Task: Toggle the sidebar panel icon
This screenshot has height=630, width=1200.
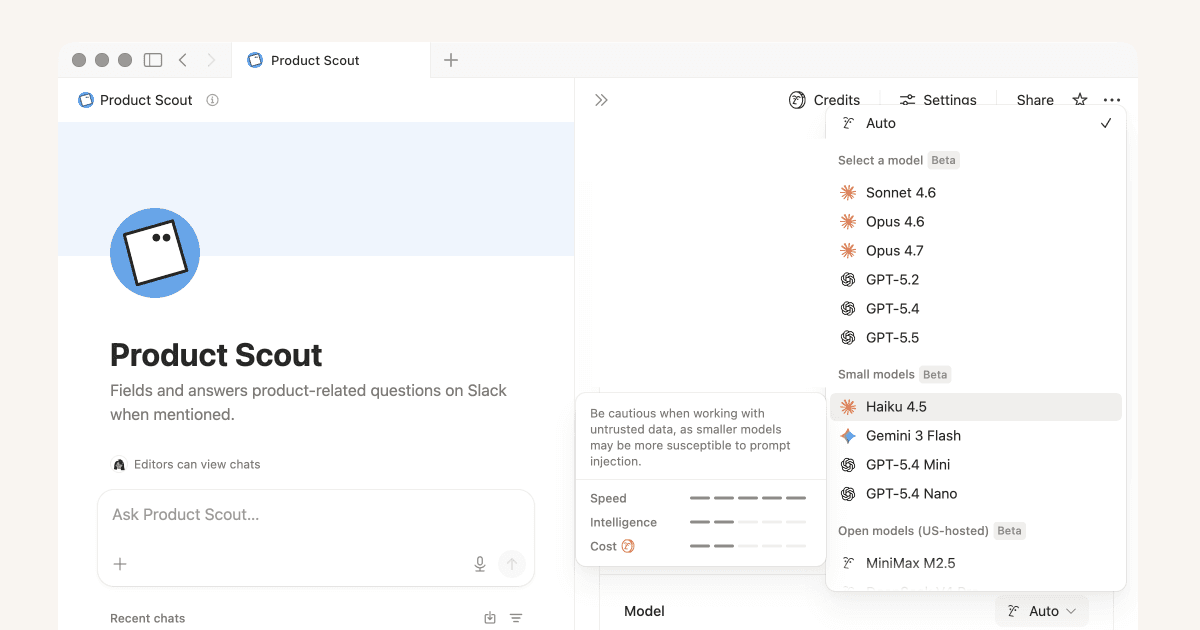Action: click(153, 60)
